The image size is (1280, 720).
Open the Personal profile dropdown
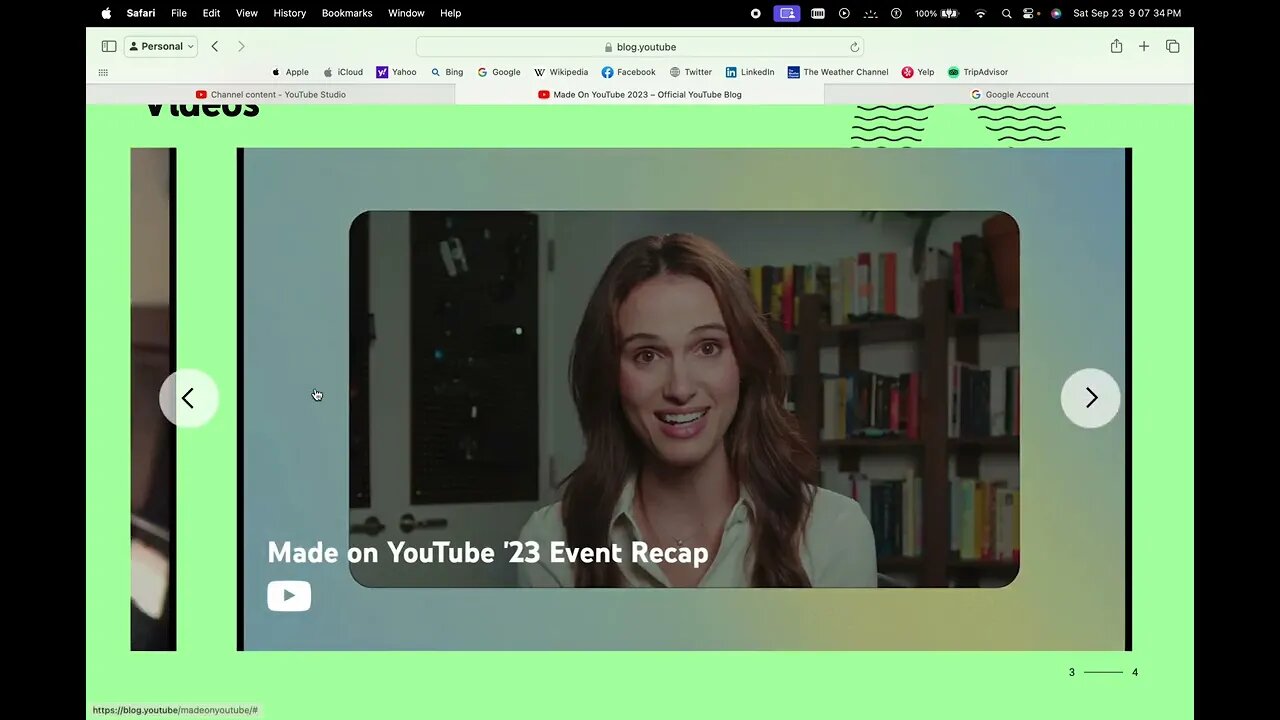pyautogui.click(x=161, y=46)
